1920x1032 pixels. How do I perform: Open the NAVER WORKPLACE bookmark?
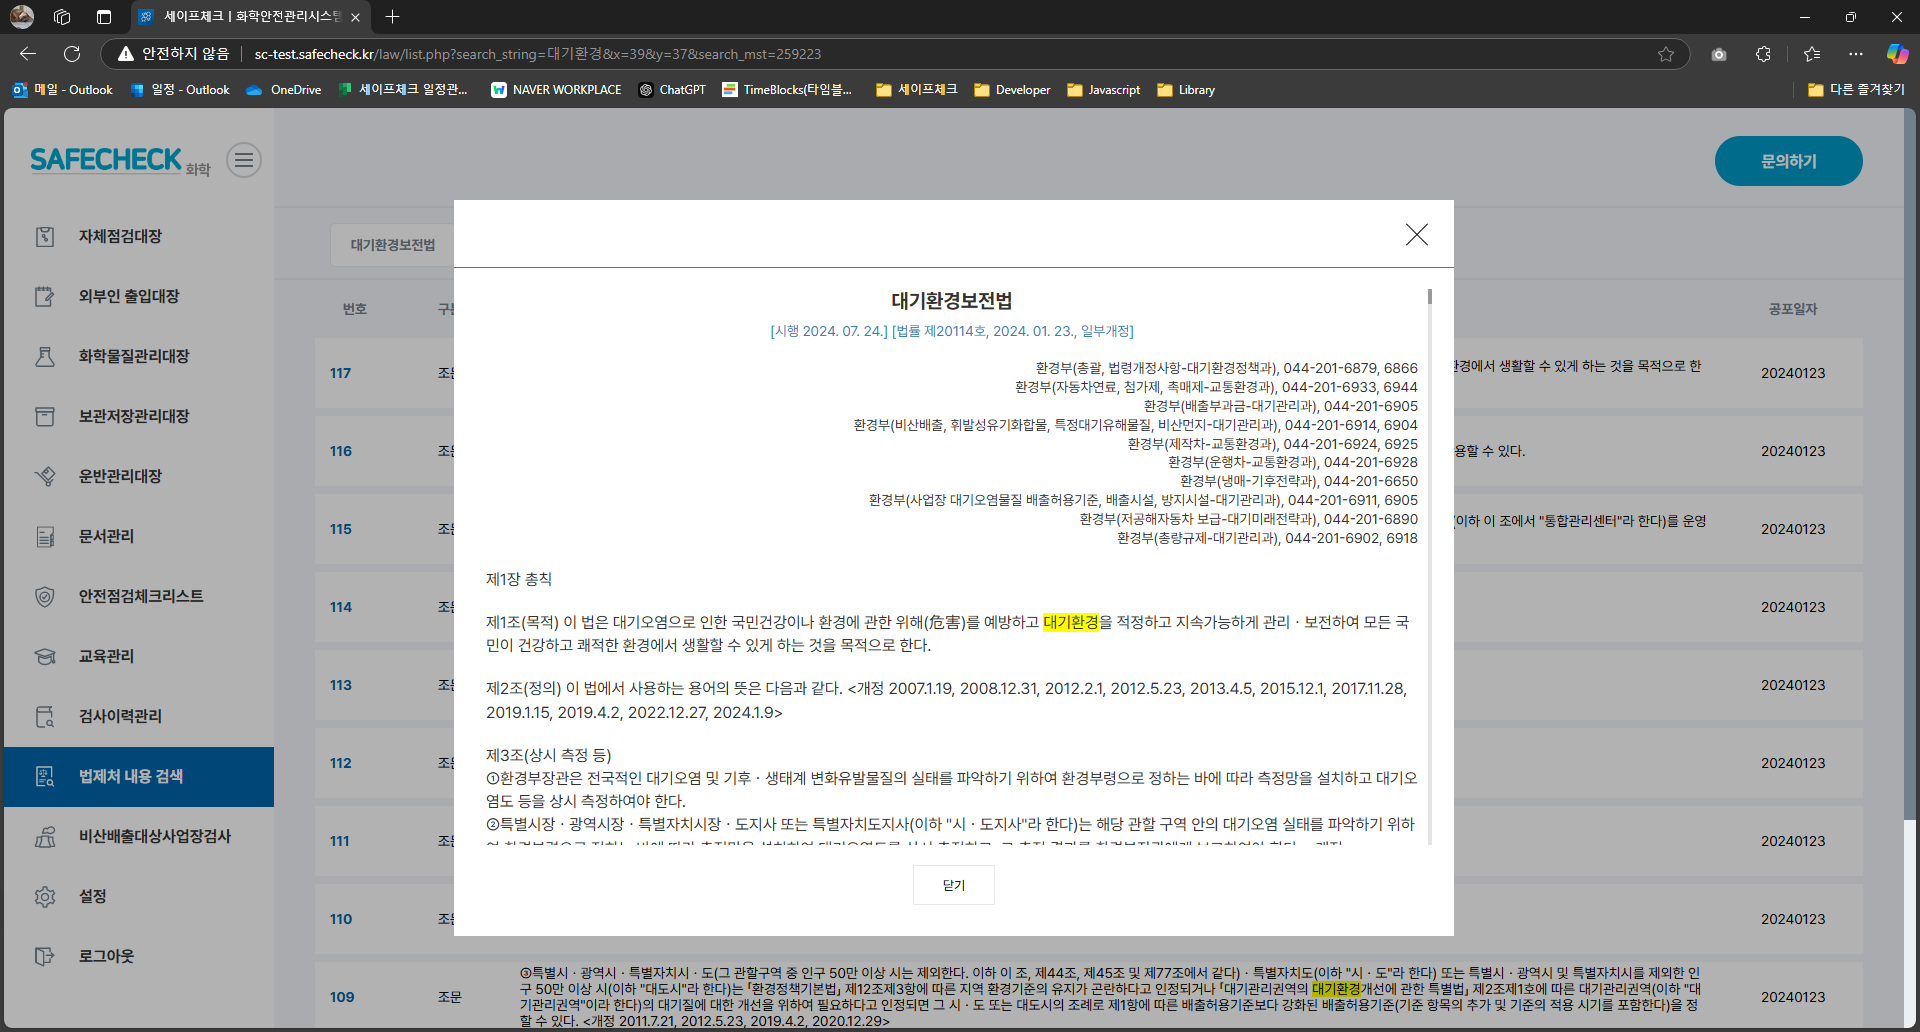[x=556, y=90]
